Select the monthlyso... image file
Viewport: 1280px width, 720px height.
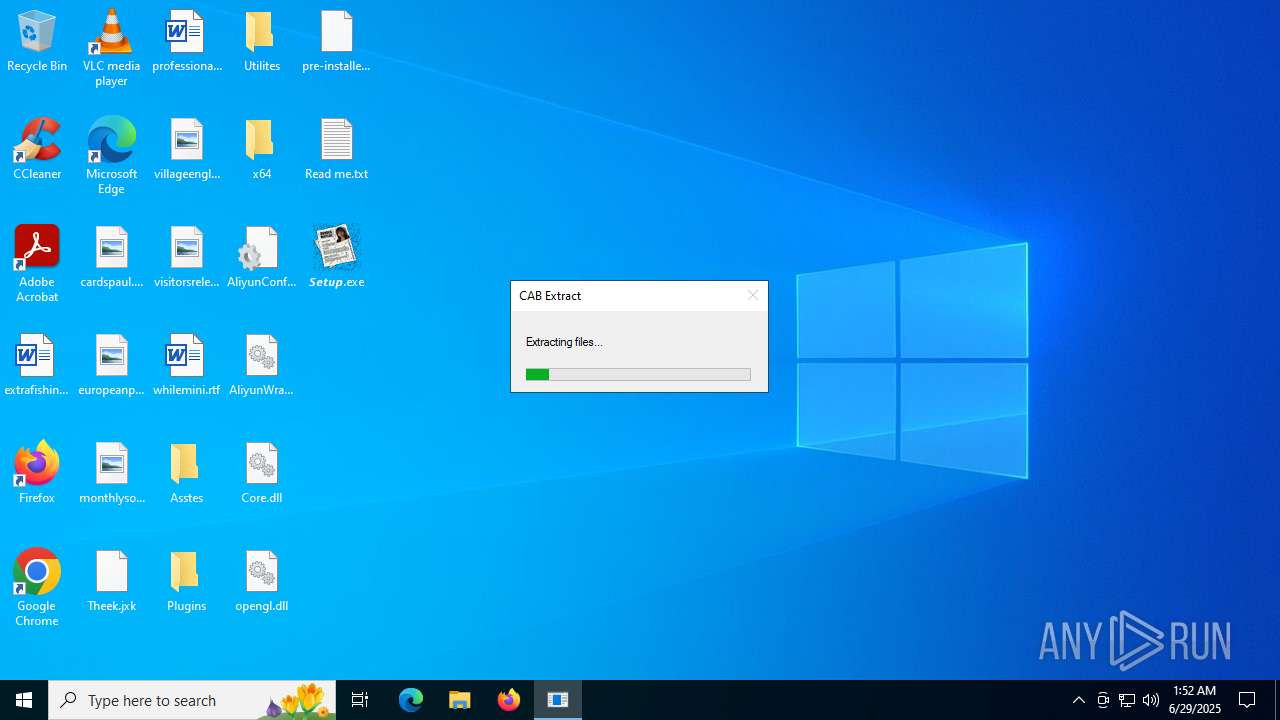click(x=111, y=473)
